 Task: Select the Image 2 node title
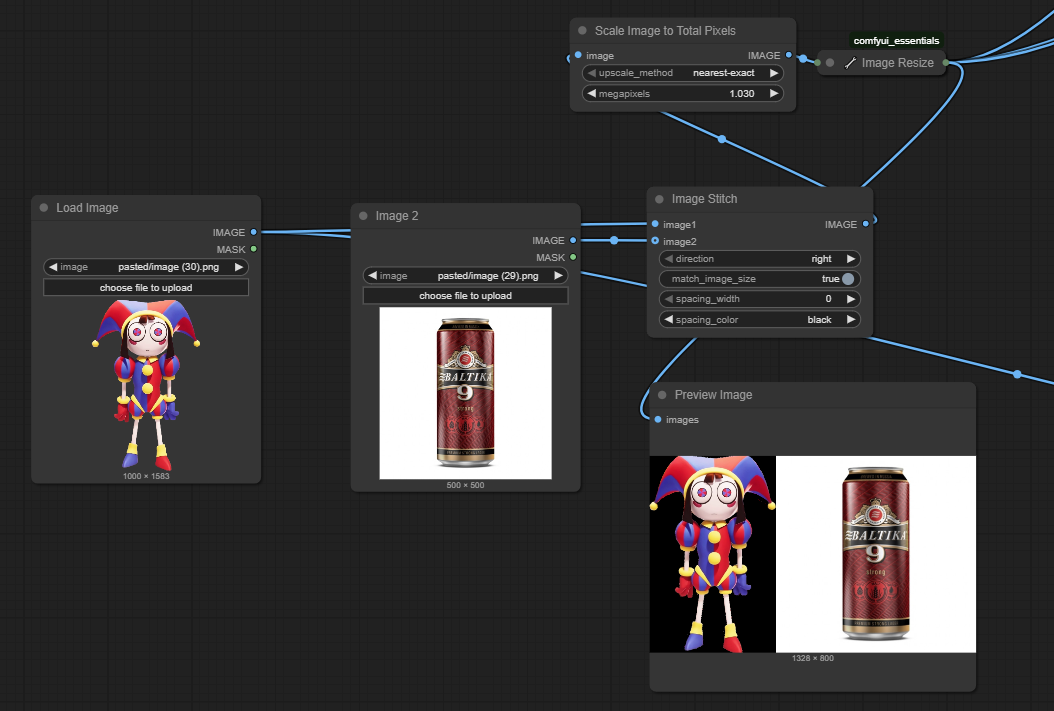(x=397, y=216)
